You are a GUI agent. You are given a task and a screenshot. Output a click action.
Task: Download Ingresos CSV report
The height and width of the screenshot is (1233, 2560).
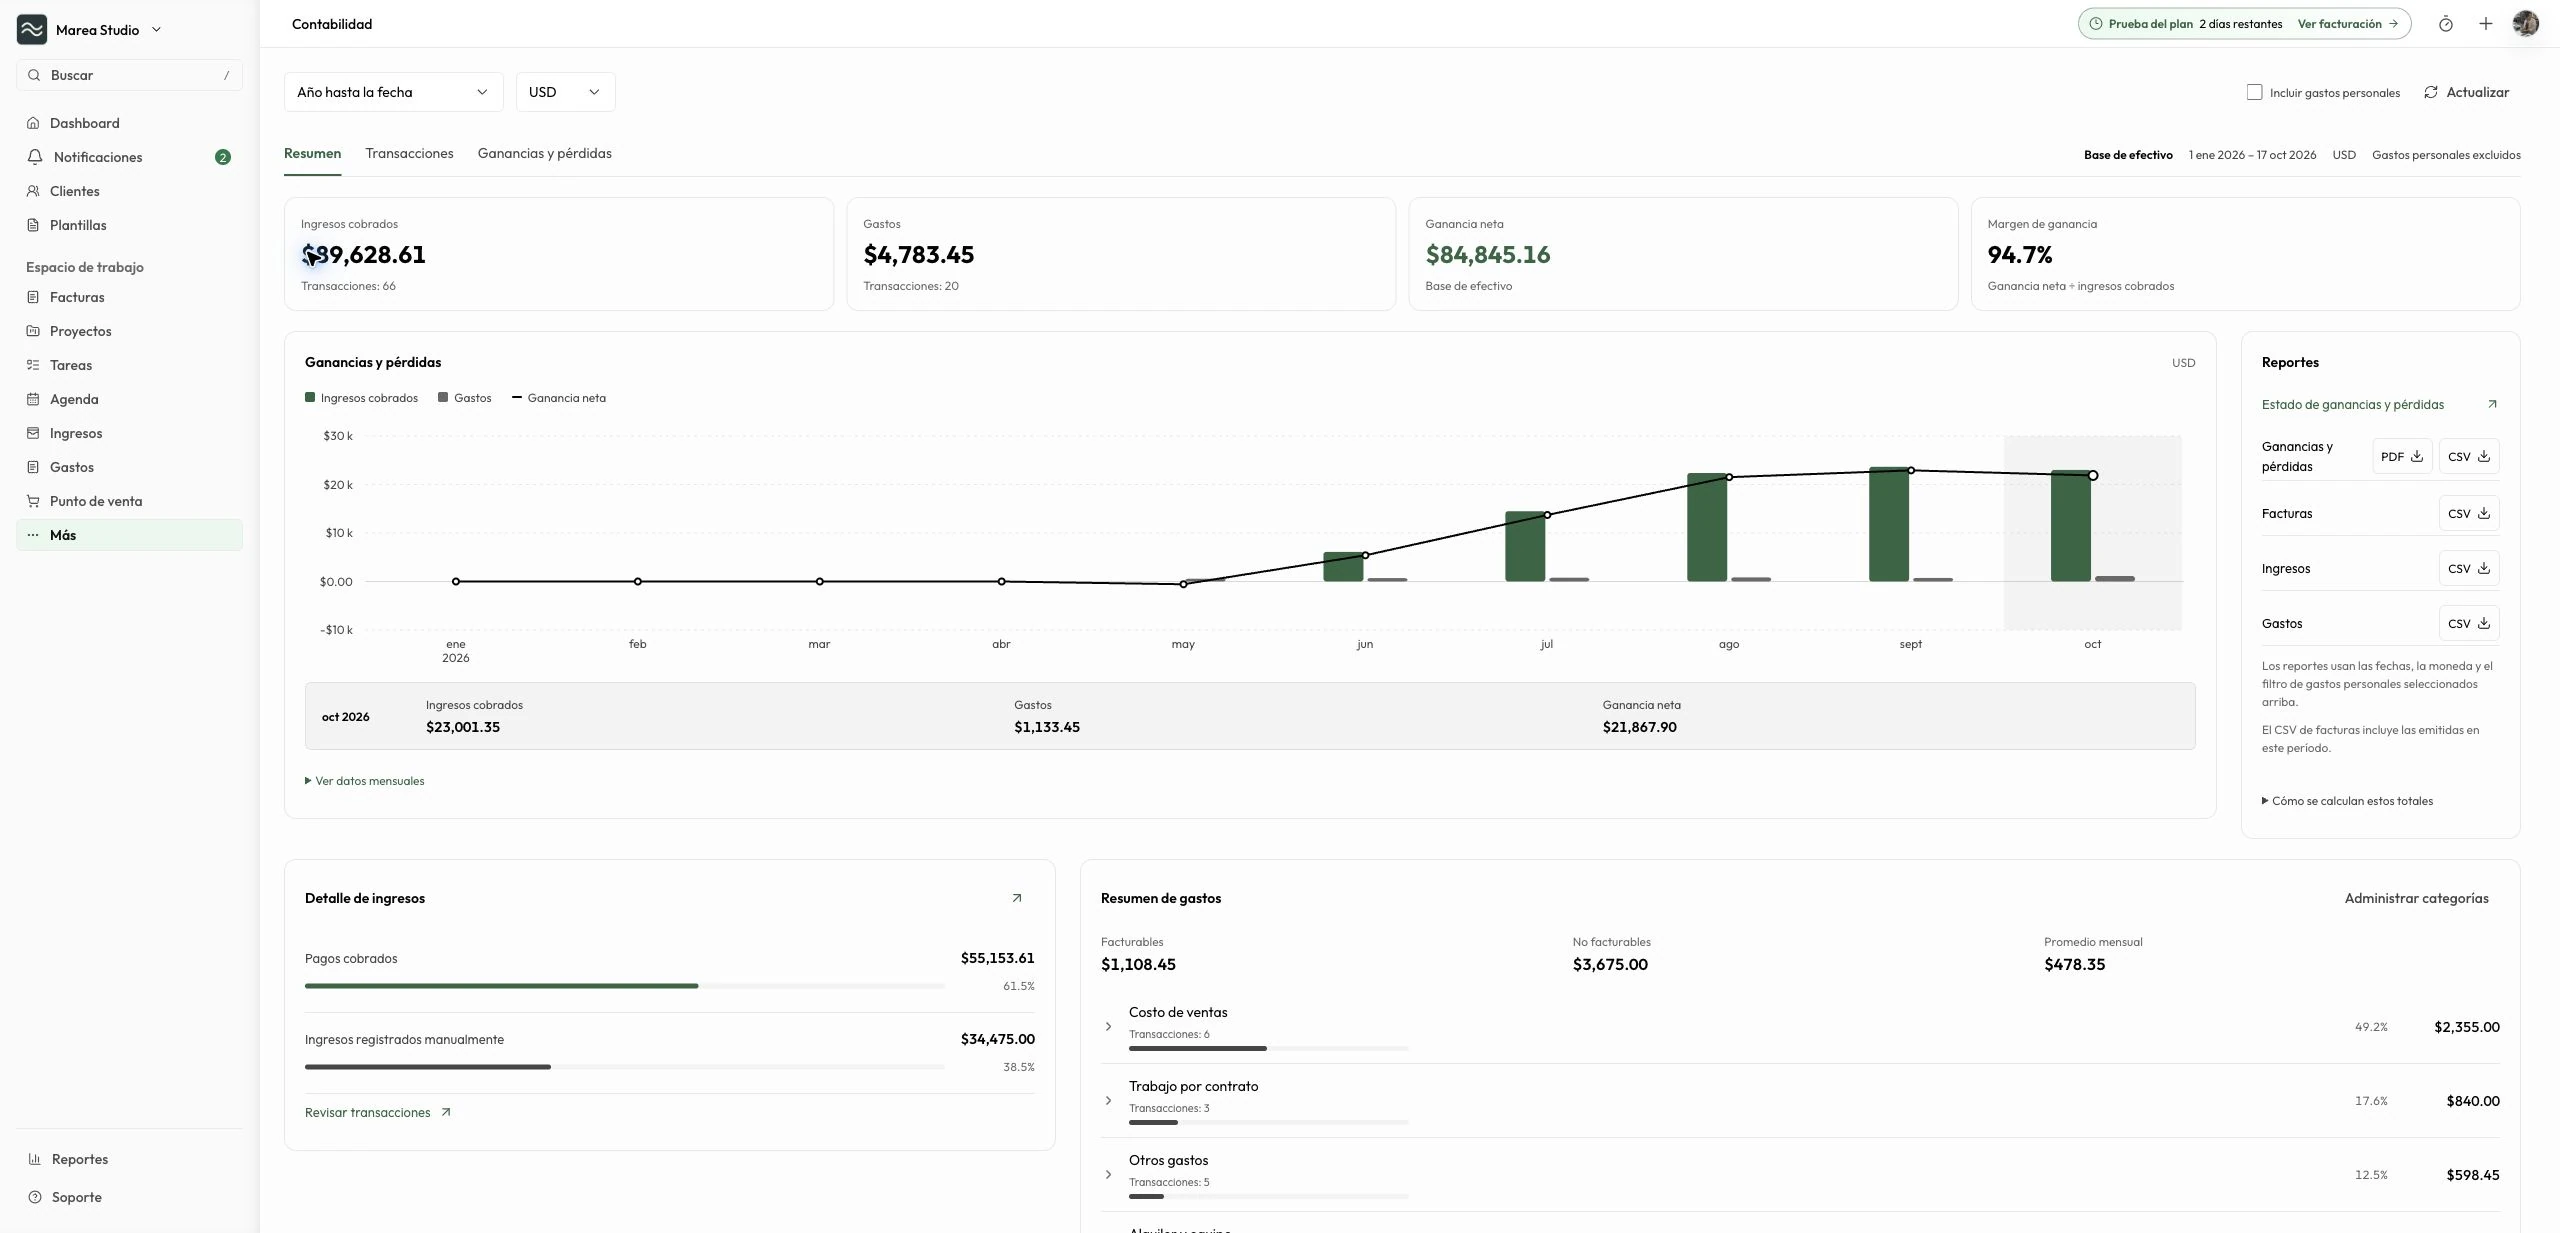pos(2468,569)
